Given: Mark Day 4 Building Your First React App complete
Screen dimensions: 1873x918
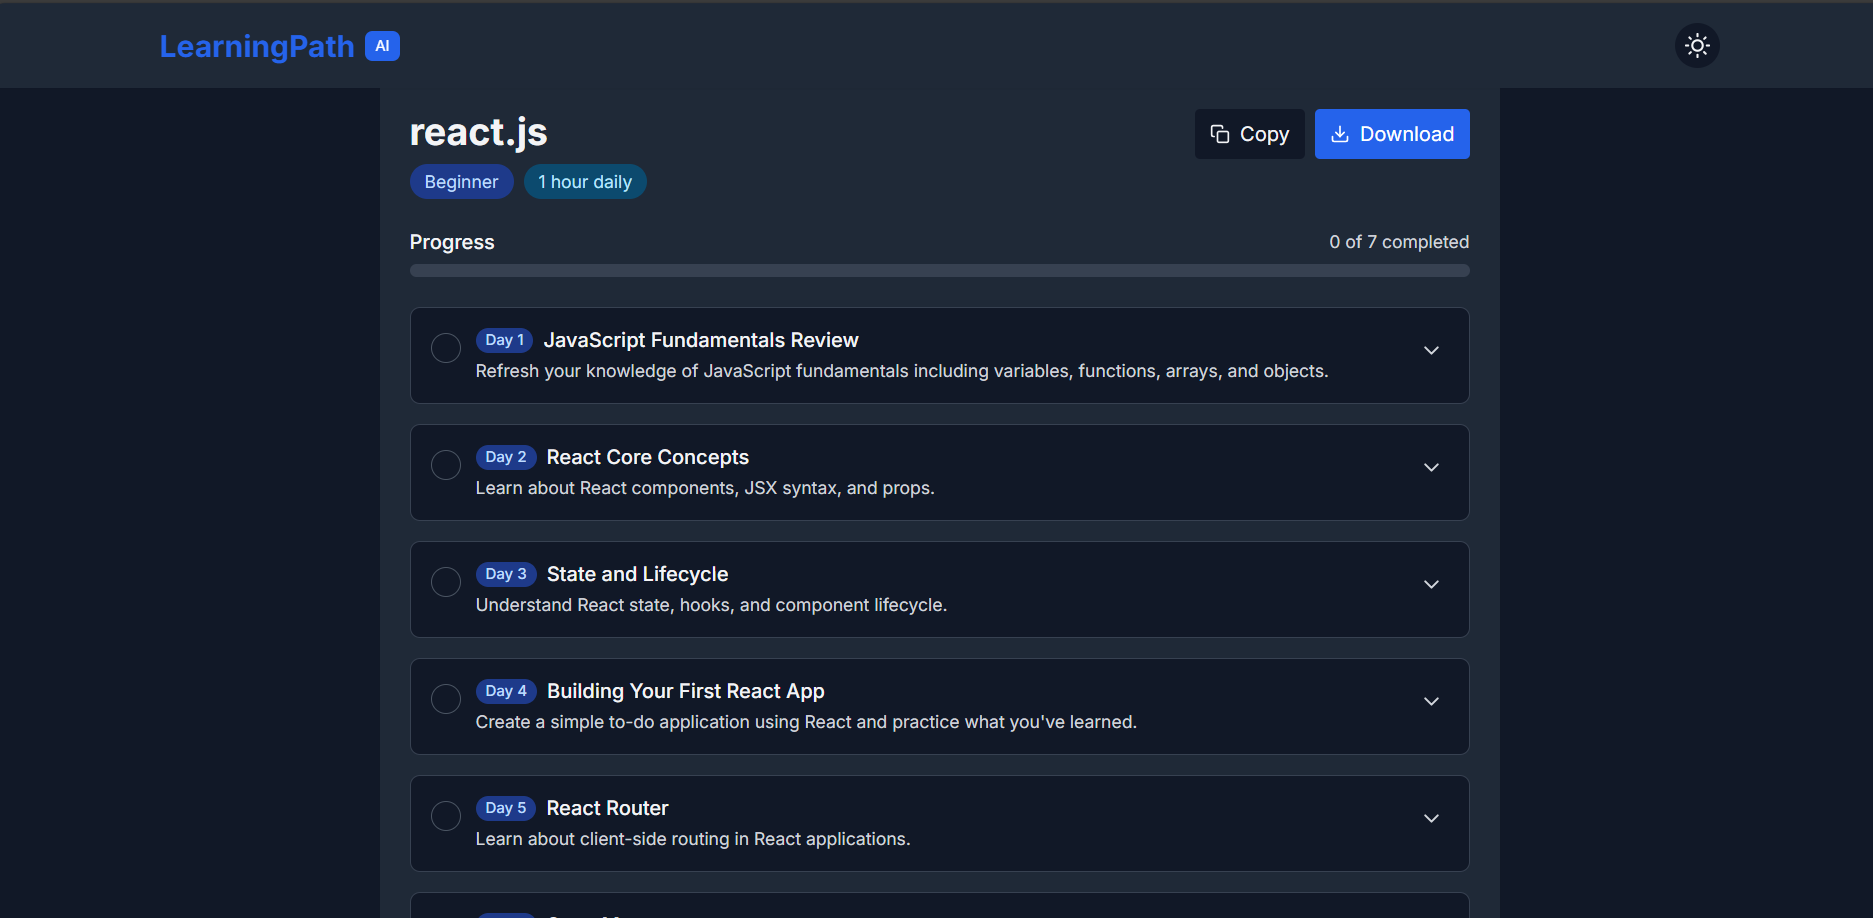Looking at the screenshot, I should pos(446,699).
